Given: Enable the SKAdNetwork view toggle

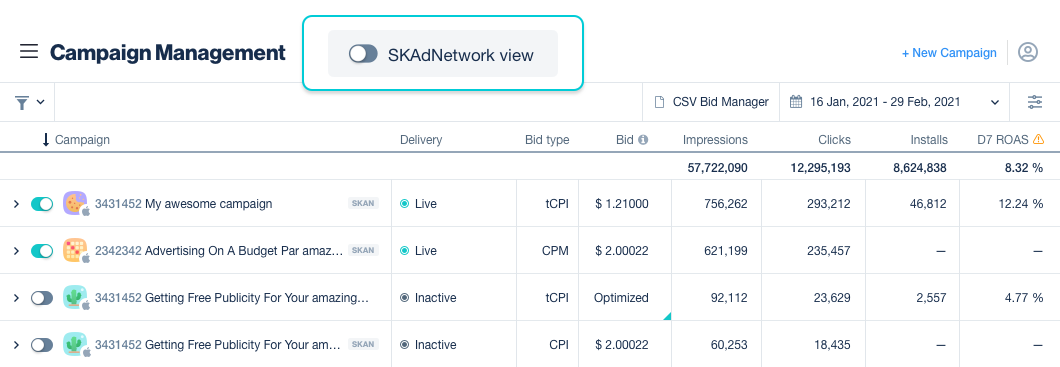Looking at the screenshot, I should 363,54.
